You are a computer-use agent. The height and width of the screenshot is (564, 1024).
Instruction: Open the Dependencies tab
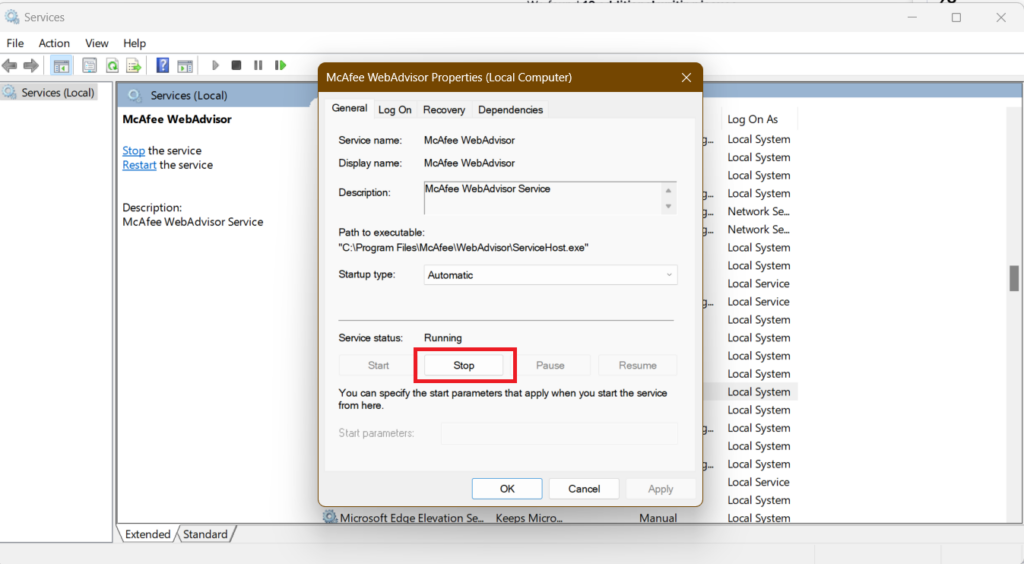click(x=510, y=110)
